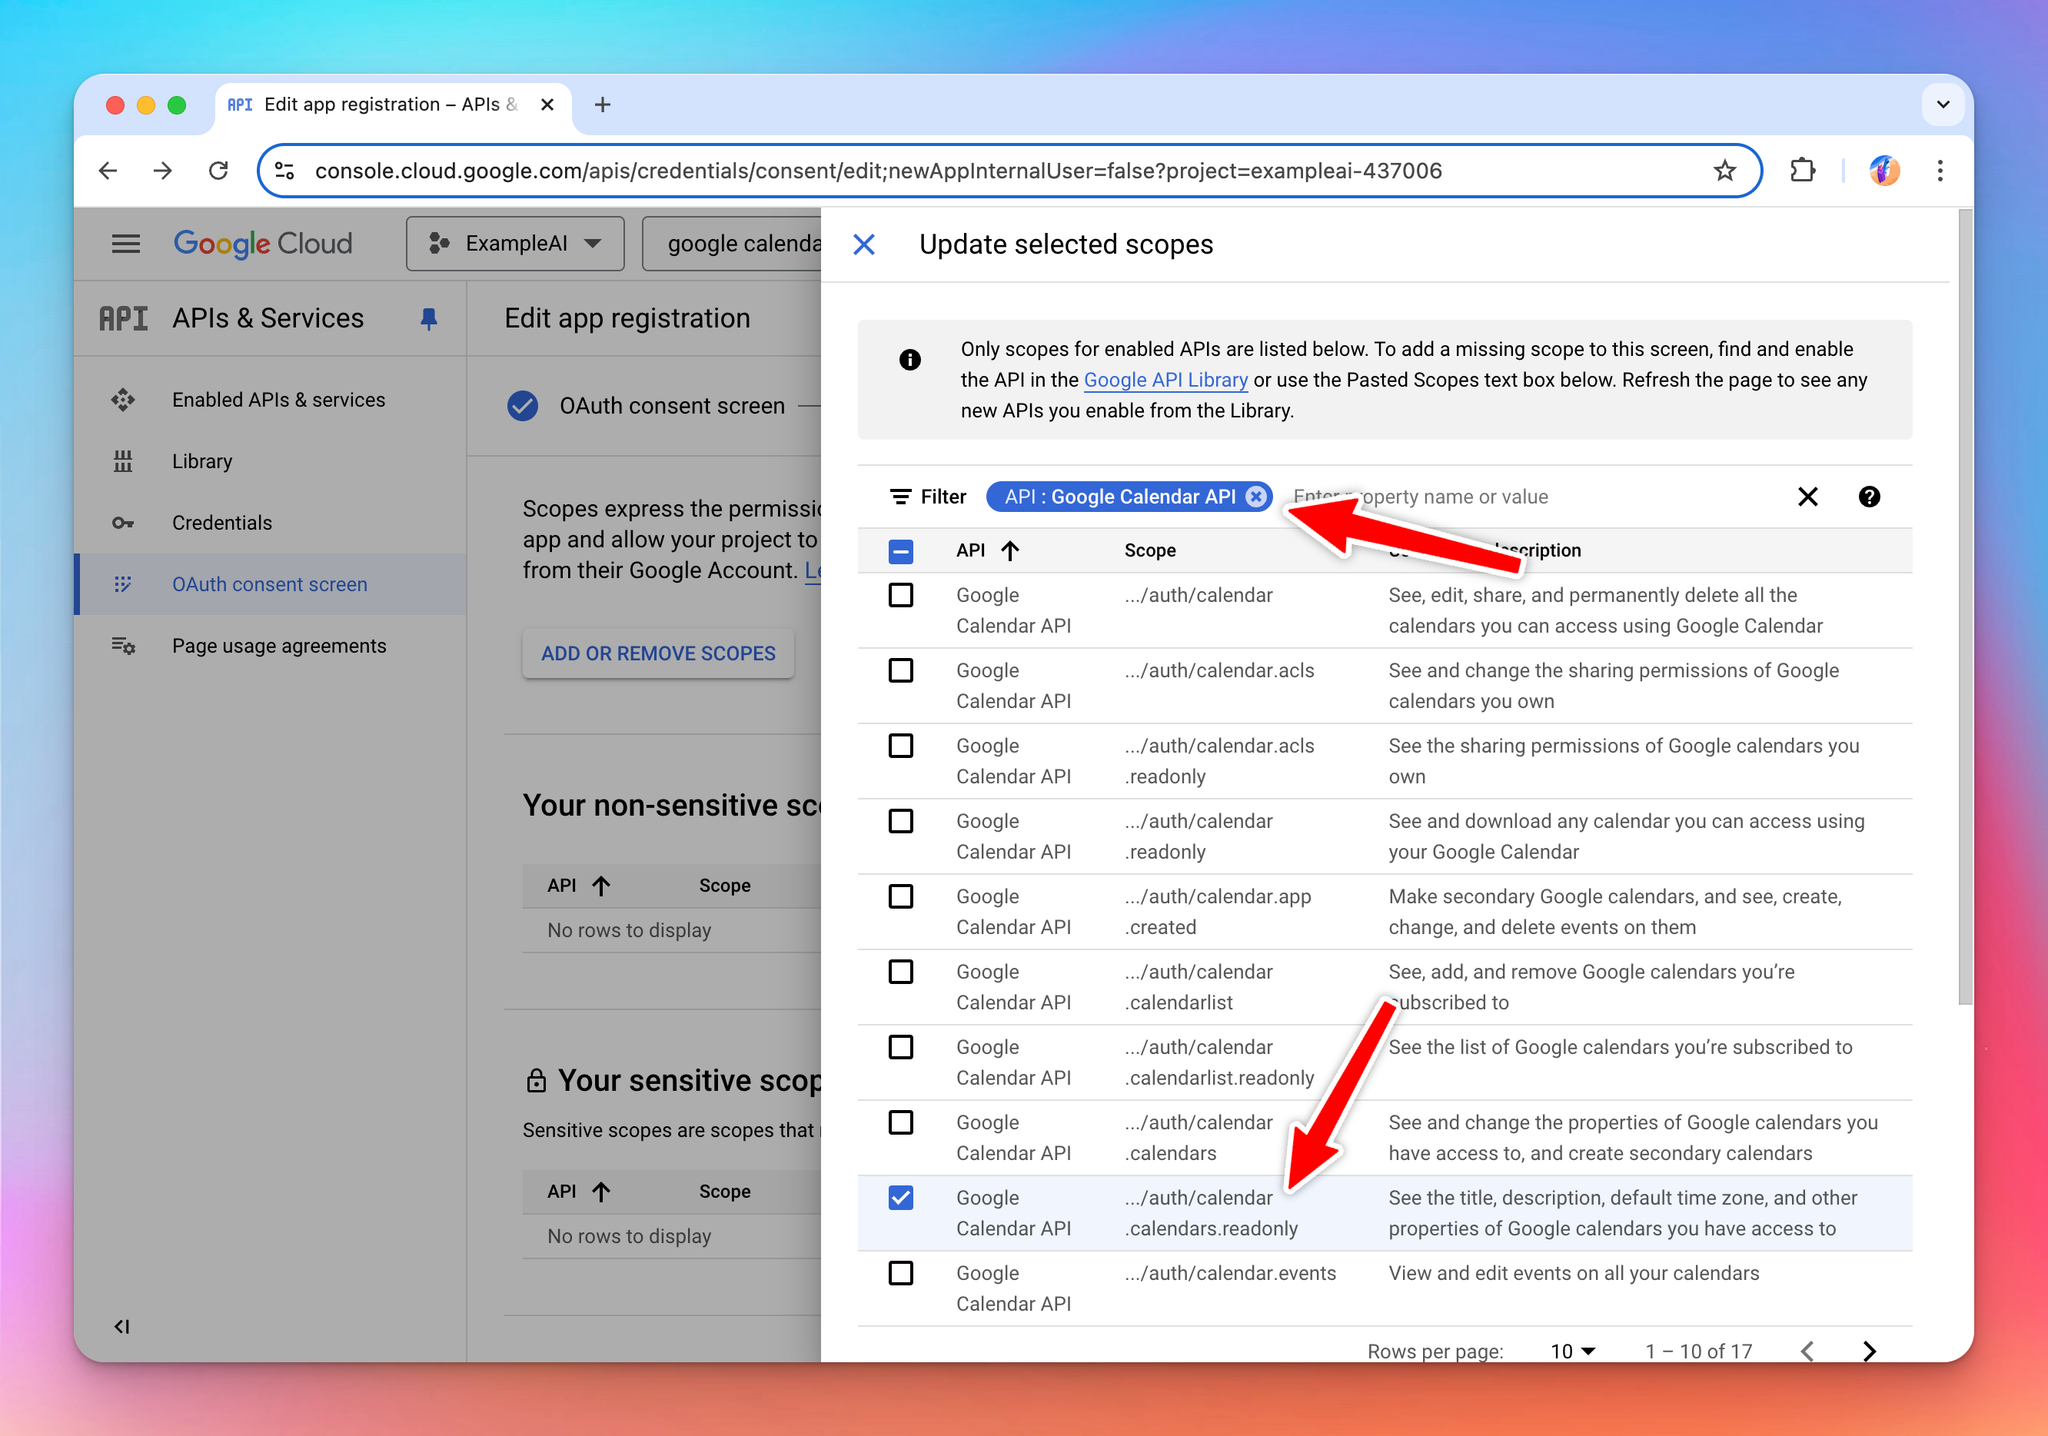
Task: Click the Google API Library link
Action: click(1165, 380)
